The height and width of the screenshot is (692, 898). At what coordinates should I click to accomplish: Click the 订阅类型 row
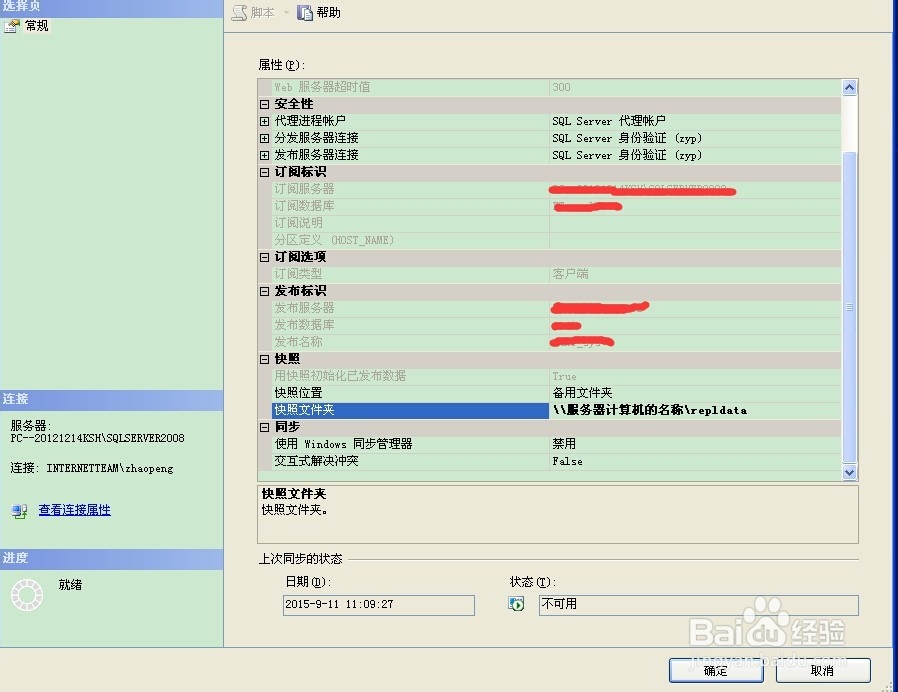point(557,274)
